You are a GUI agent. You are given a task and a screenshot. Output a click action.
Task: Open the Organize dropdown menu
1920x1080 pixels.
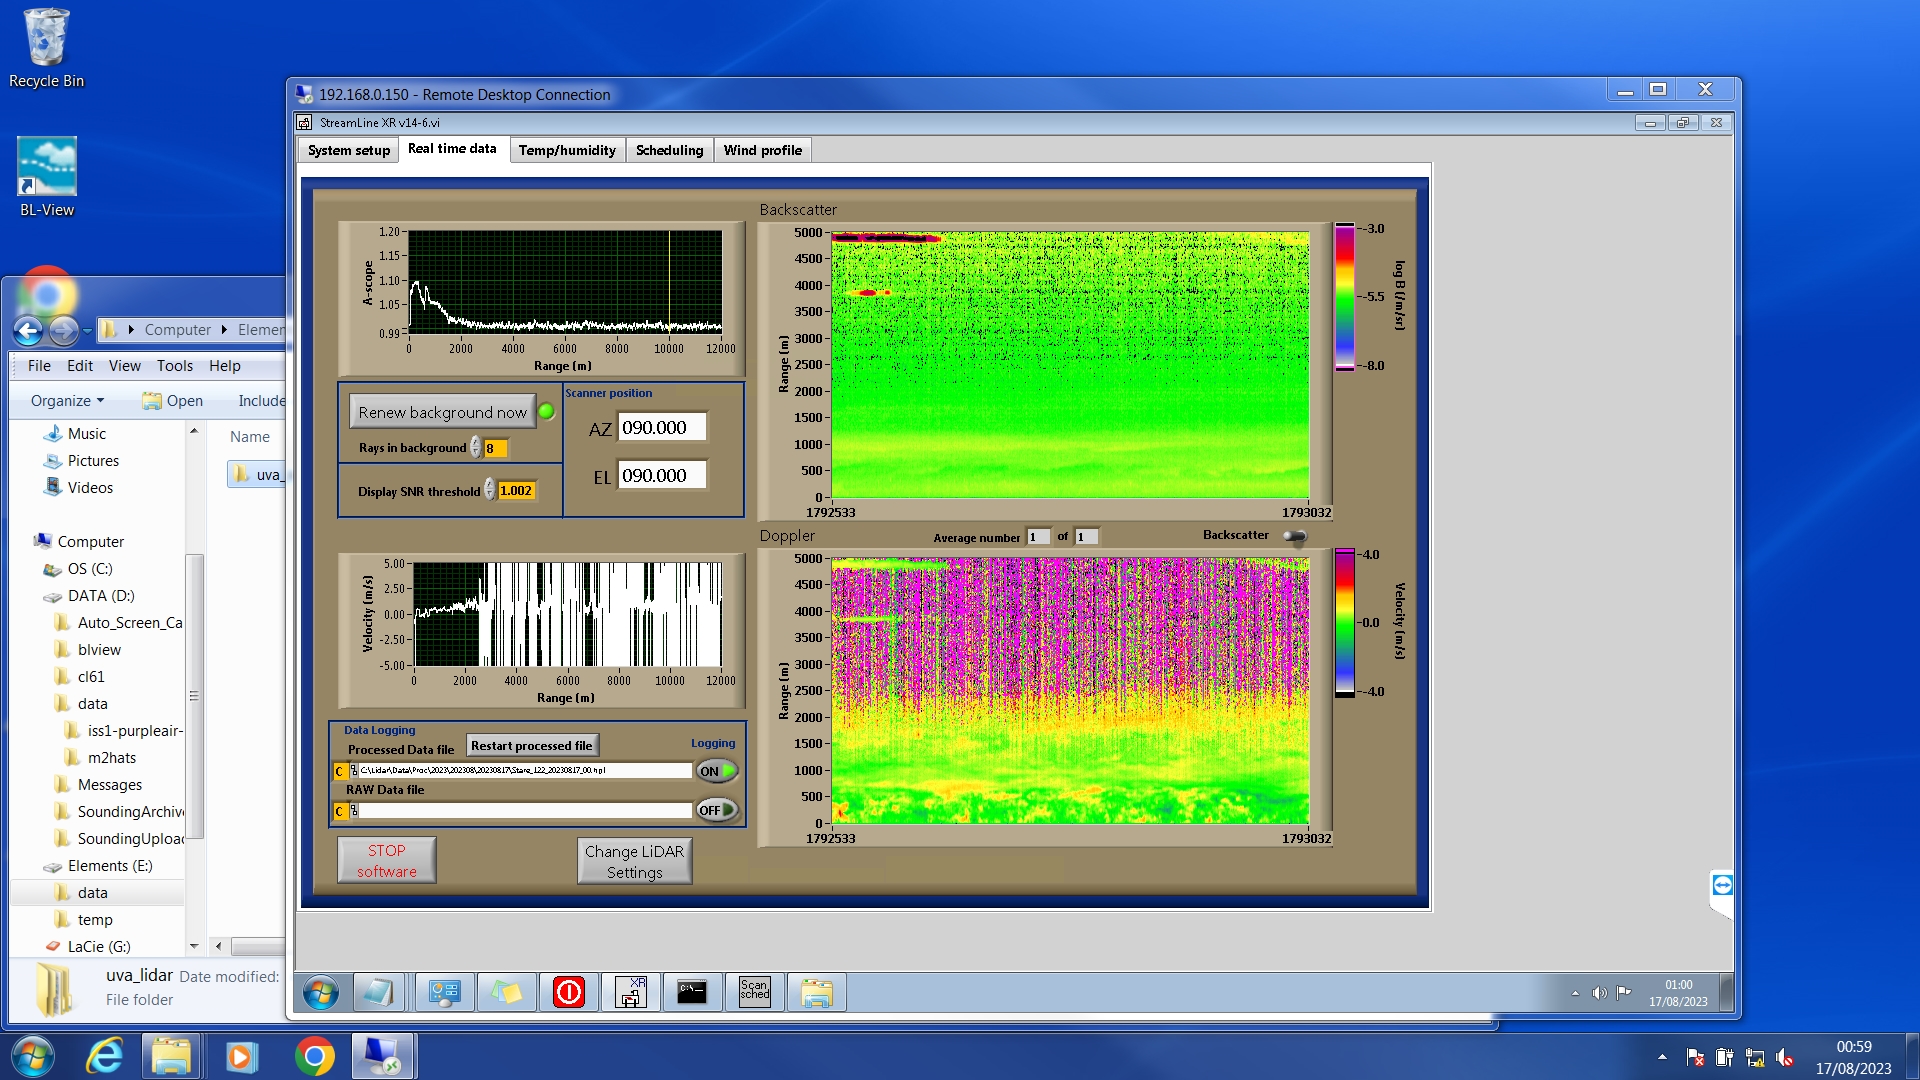(67, 401)
